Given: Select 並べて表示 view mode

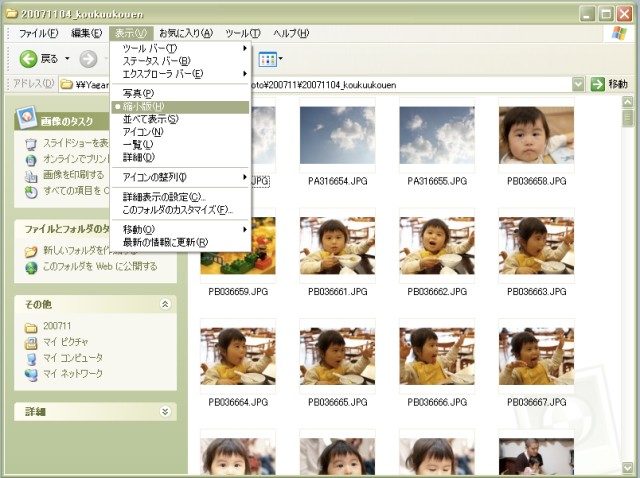Looking at the screenshot, I should 150,119.
